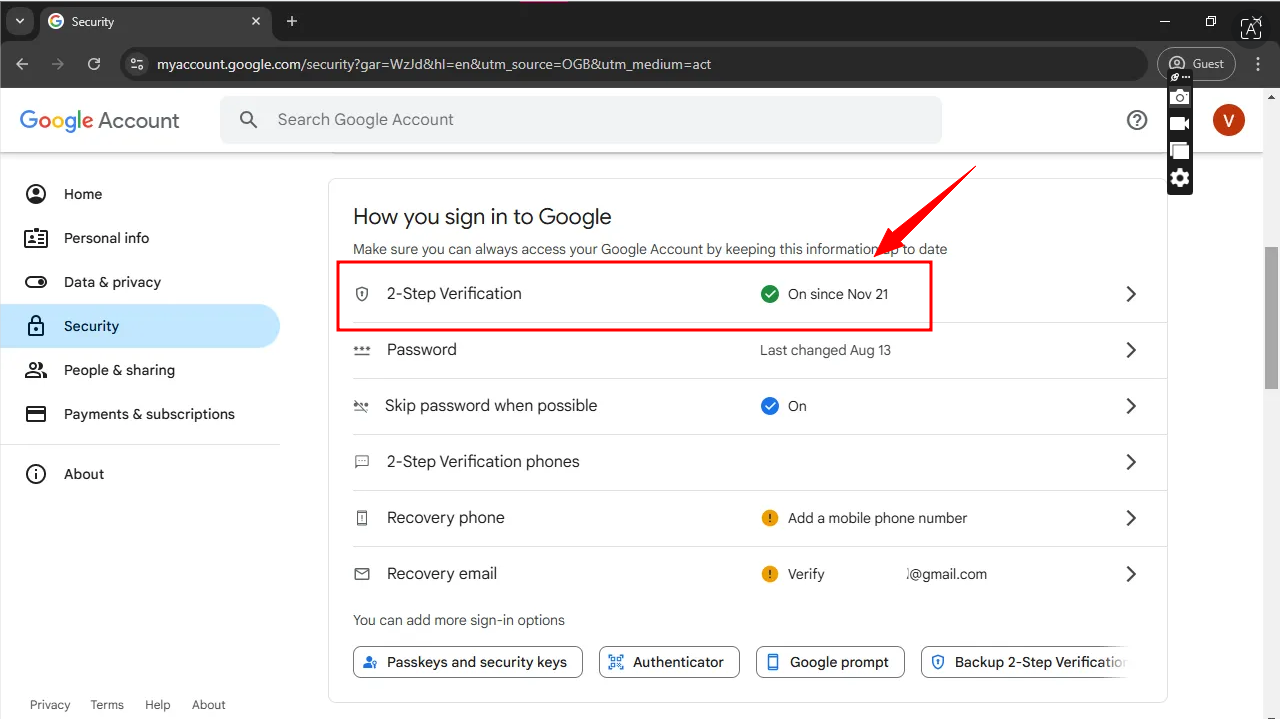
Task: Click the Google prompt button
Action: click(x=830, y=662)
